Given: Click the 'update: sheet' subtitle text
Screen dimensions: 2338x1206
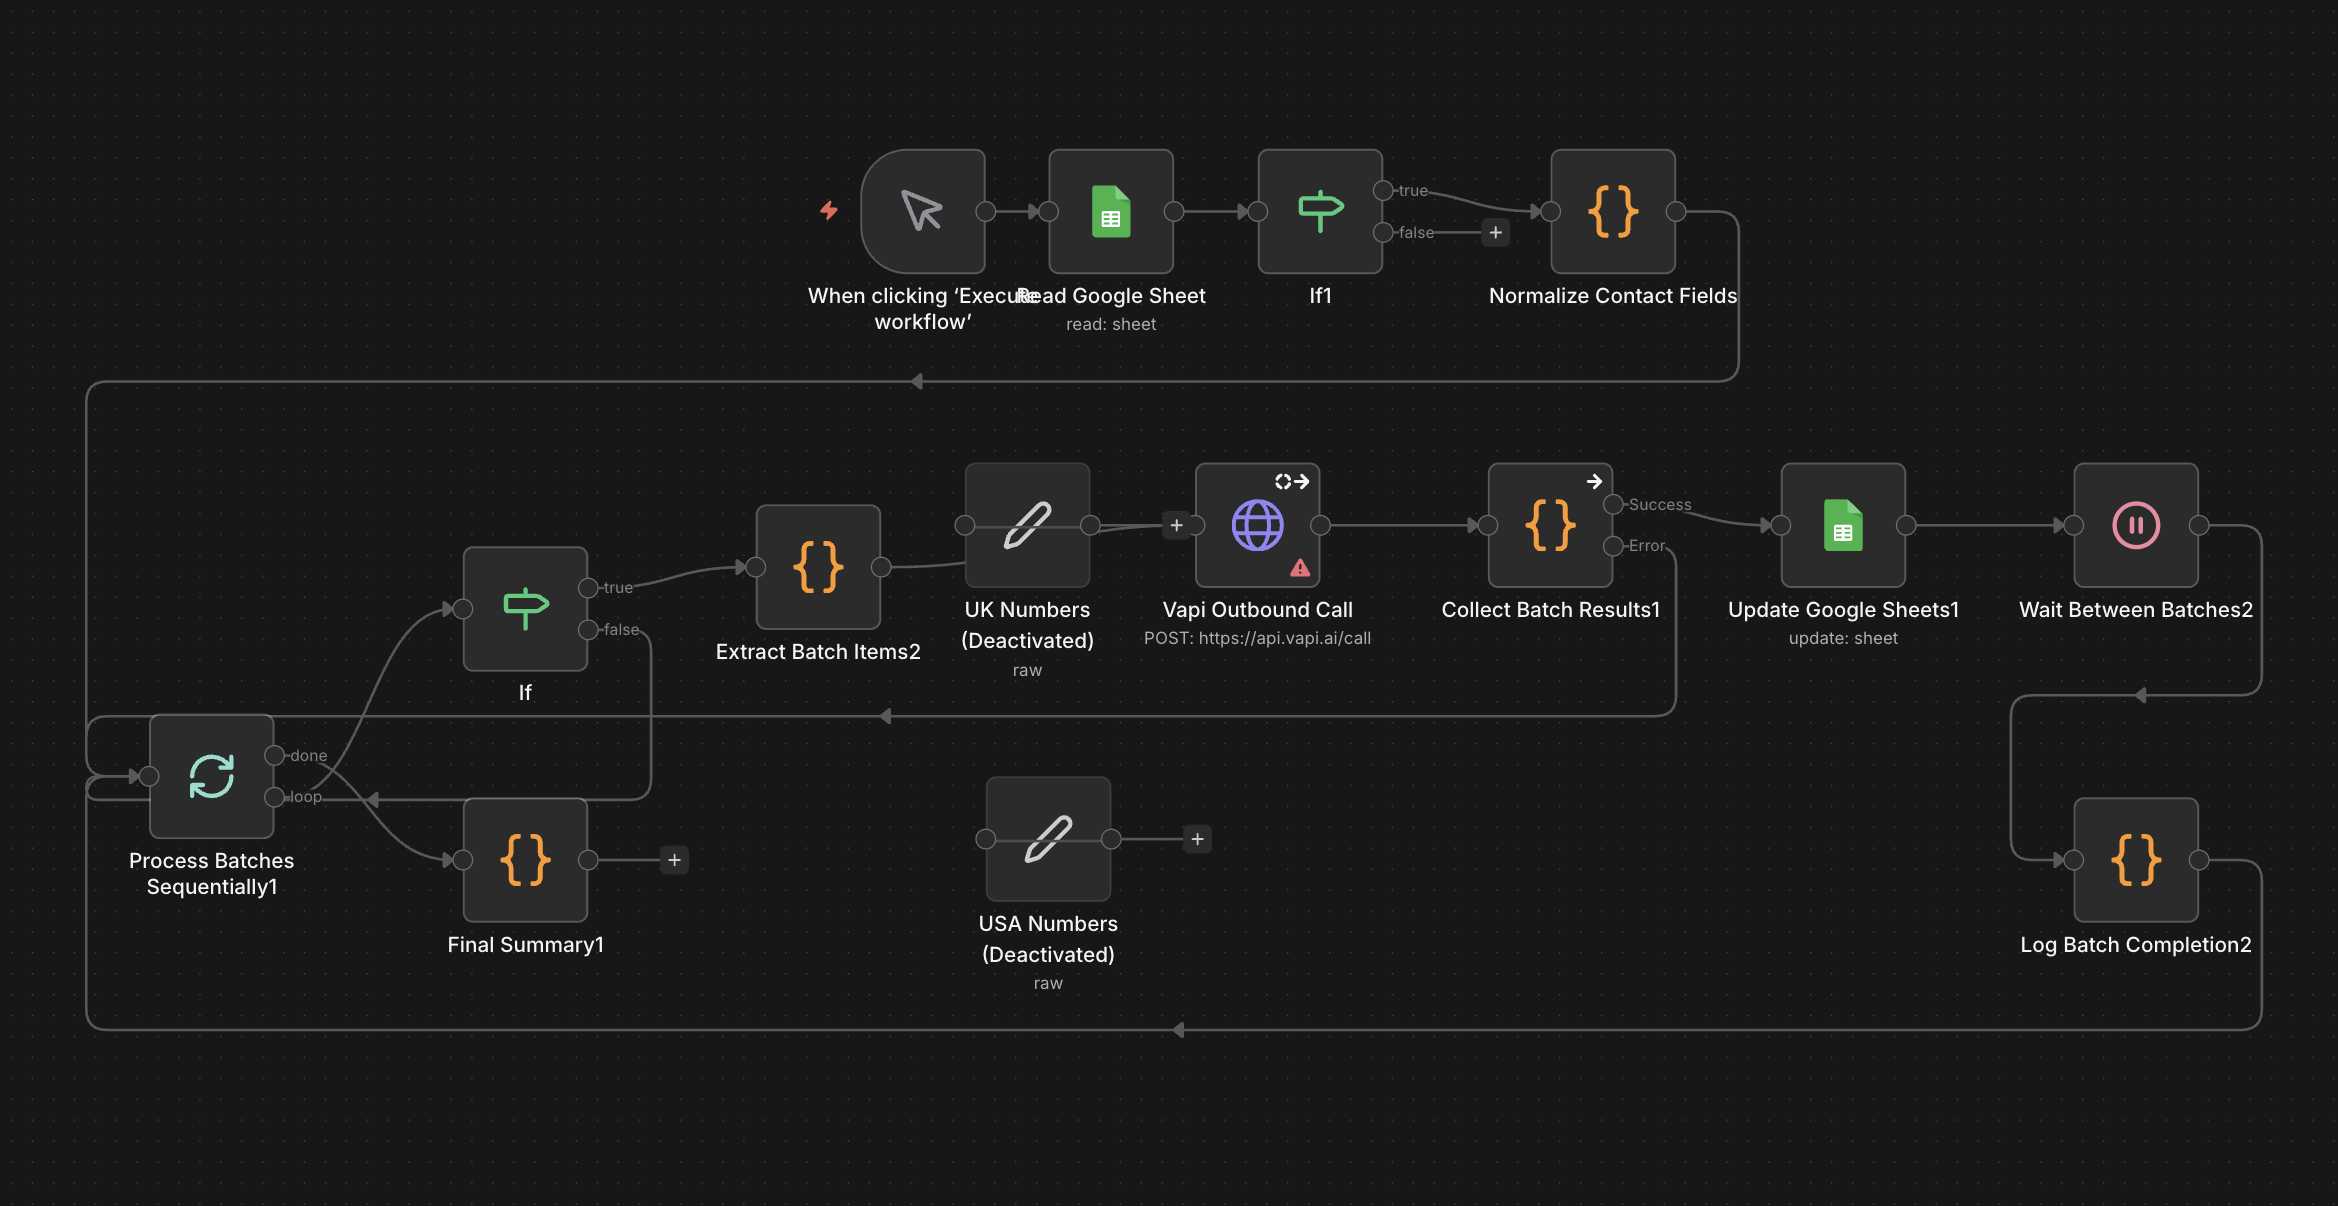Looking at the screenshot, I should point(1843,638).
